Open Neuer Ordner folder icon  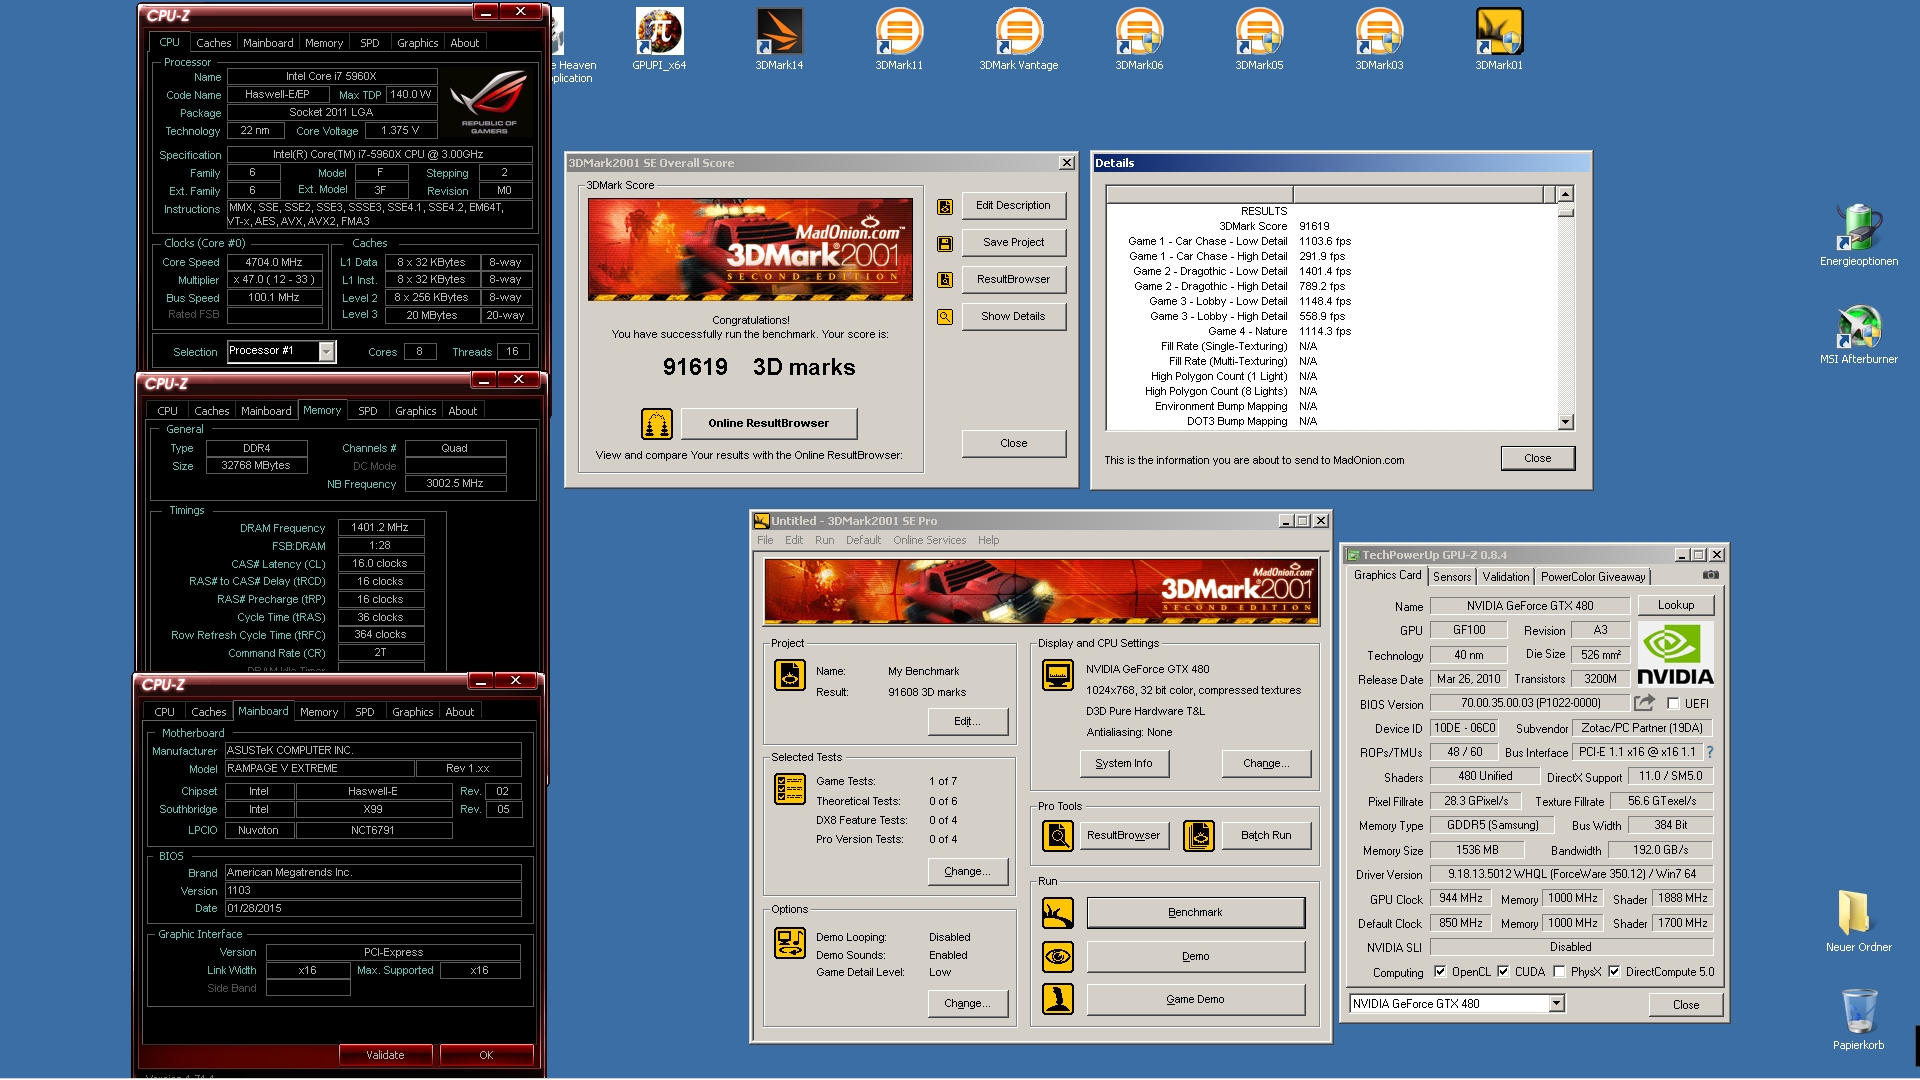click(1859, 921)
